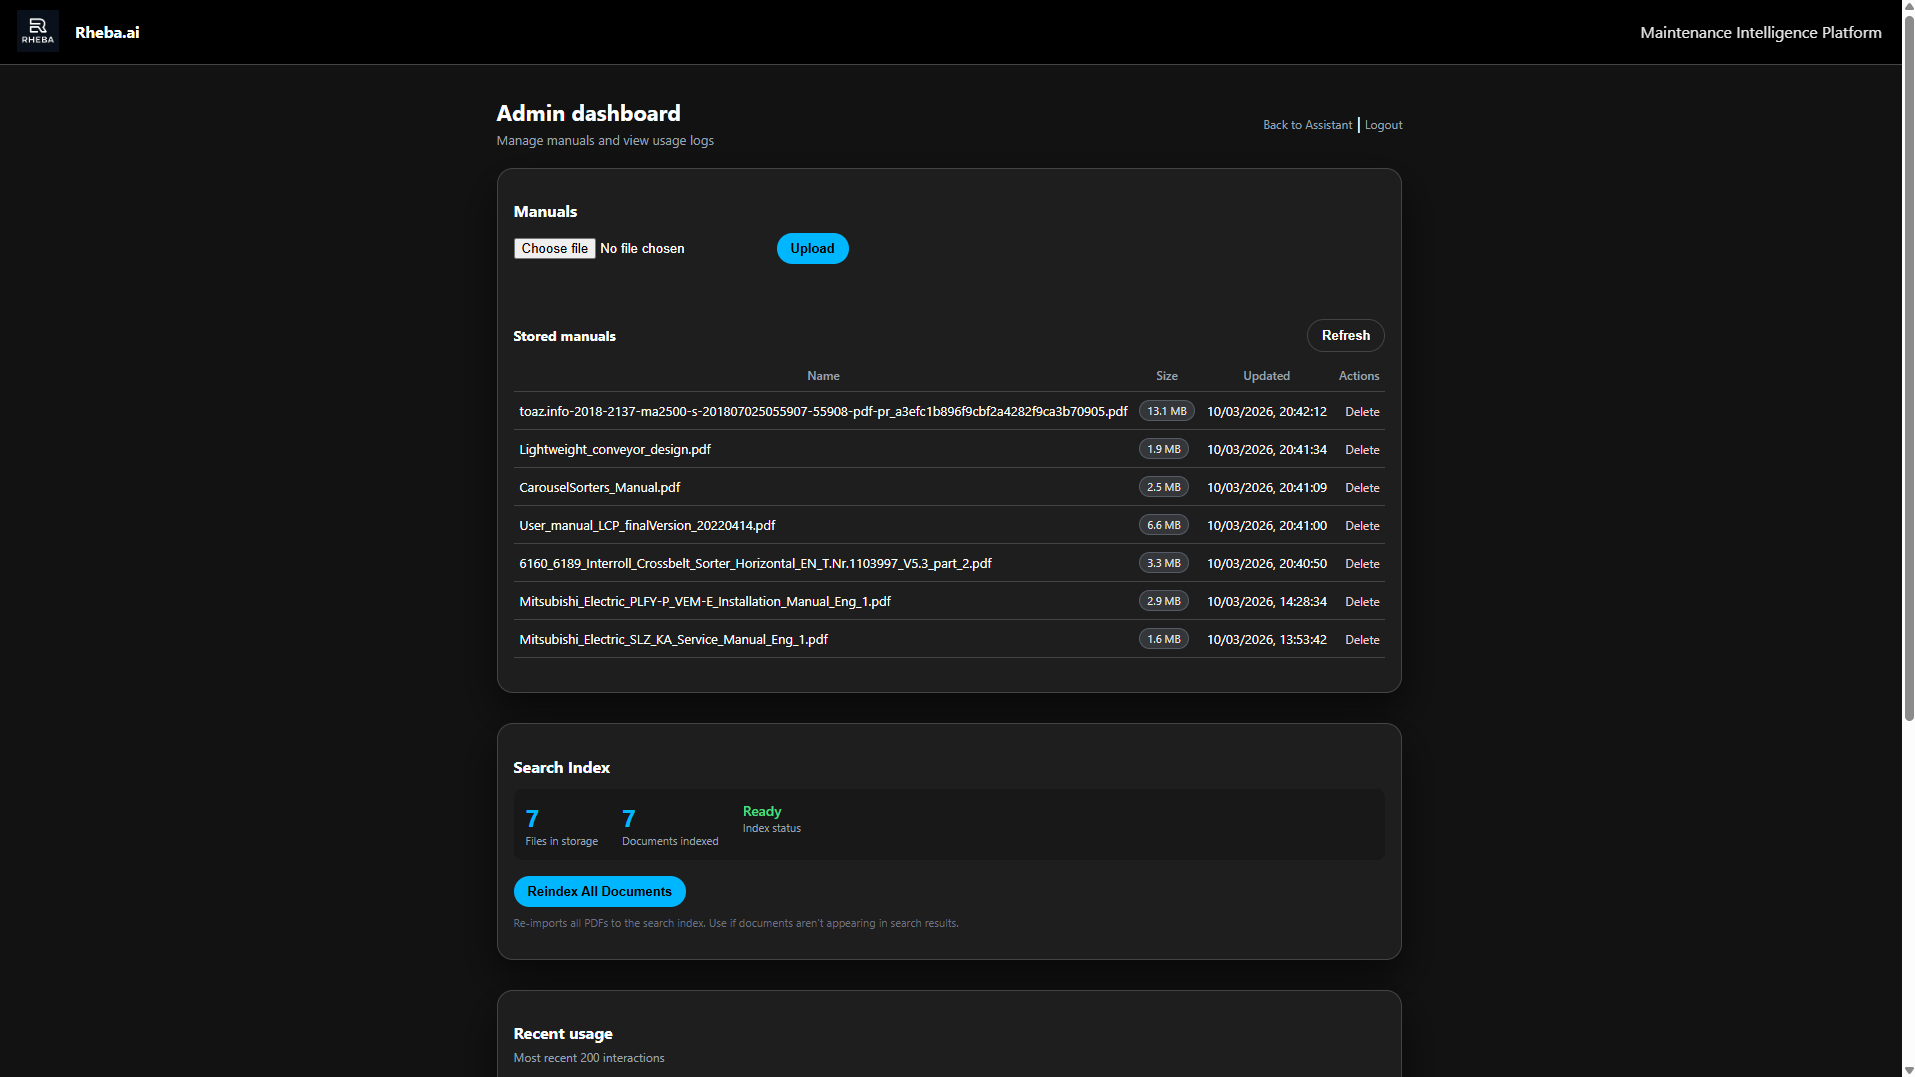Open the Choose file picker

click(x=554, y=248)
